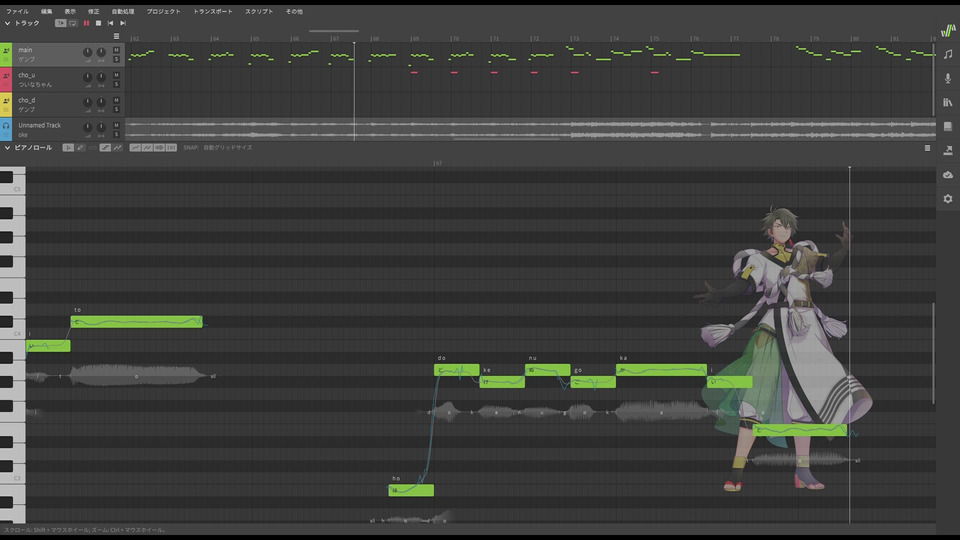The height and width of the screenshot is (540, 960).
Task: Open the music note panel in sidebar
Action: click(x=948, y=54)
